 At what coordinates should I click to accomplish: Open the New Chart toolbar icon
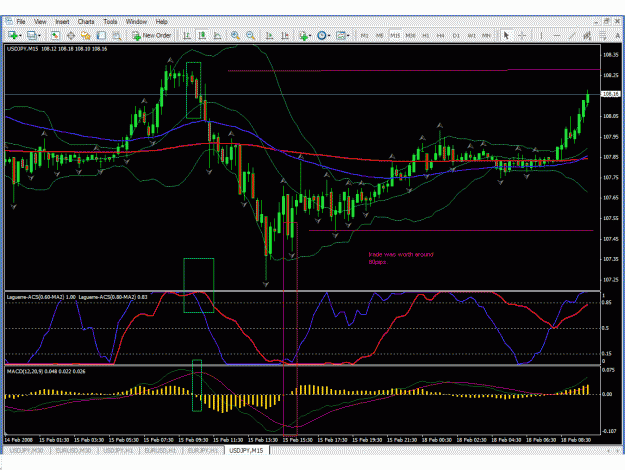tap(12, 35)
